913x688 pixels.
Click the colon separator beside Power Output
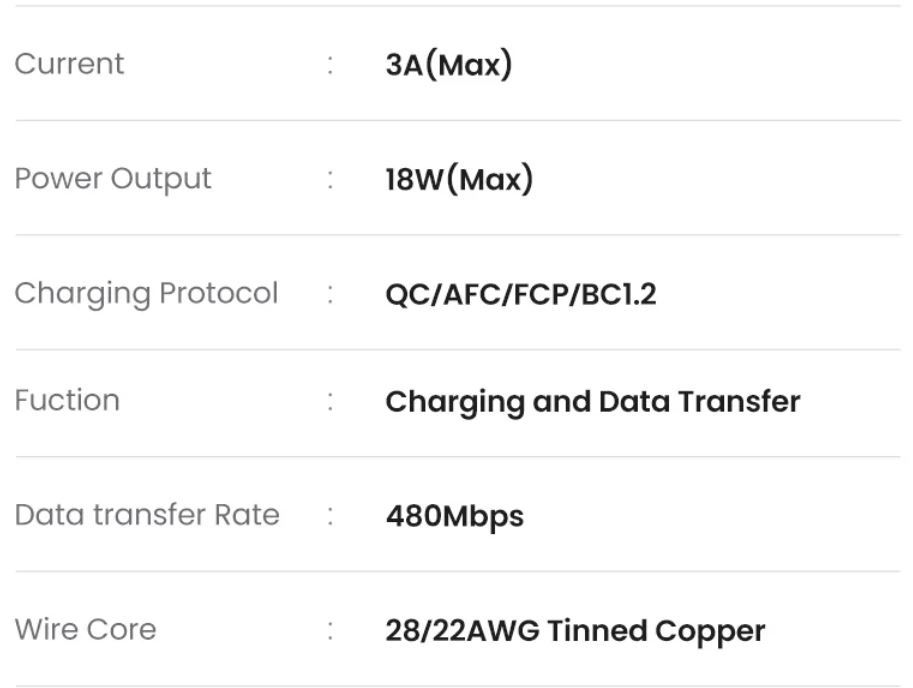[330, 180]
